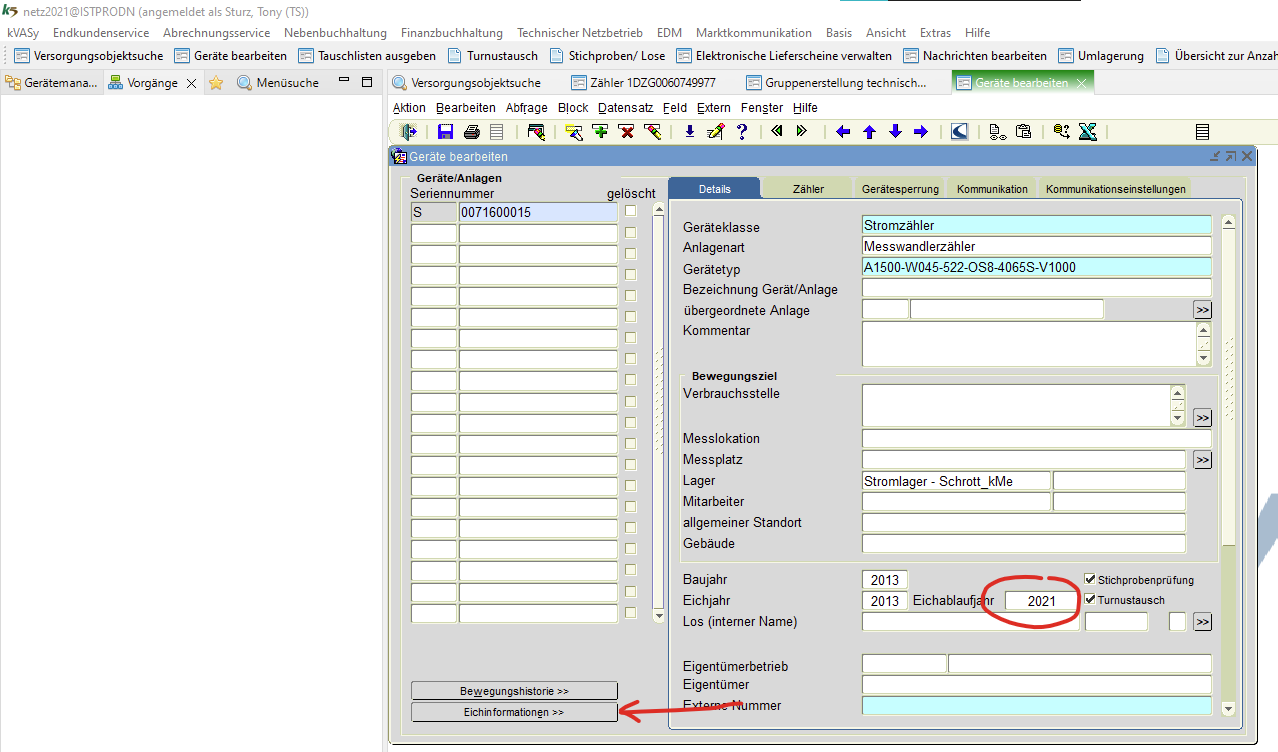
Task: Click the Eichinformationen >> button
Action: coord(514,712)
